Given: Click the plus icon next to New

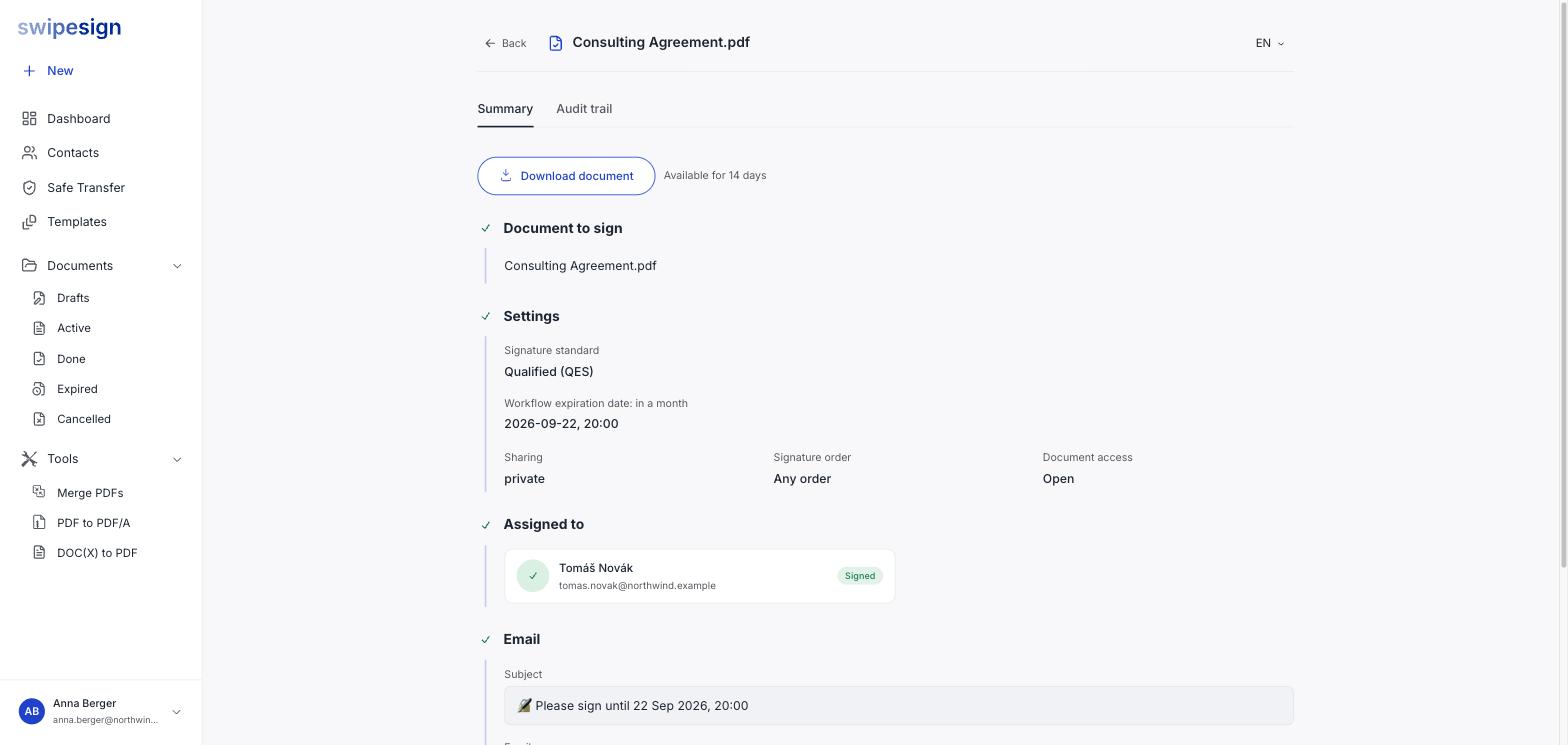Looking at the screenshot, I should point(29,71).
